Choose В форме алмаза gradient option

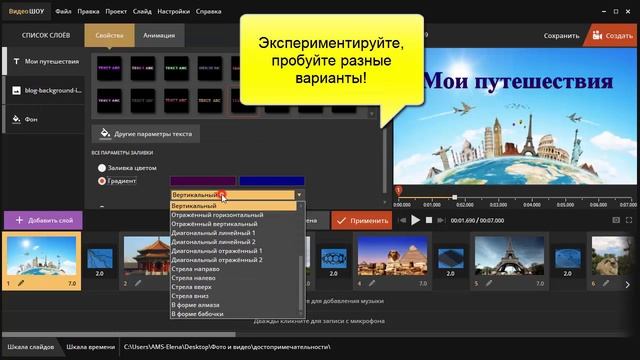coord(233,305)
